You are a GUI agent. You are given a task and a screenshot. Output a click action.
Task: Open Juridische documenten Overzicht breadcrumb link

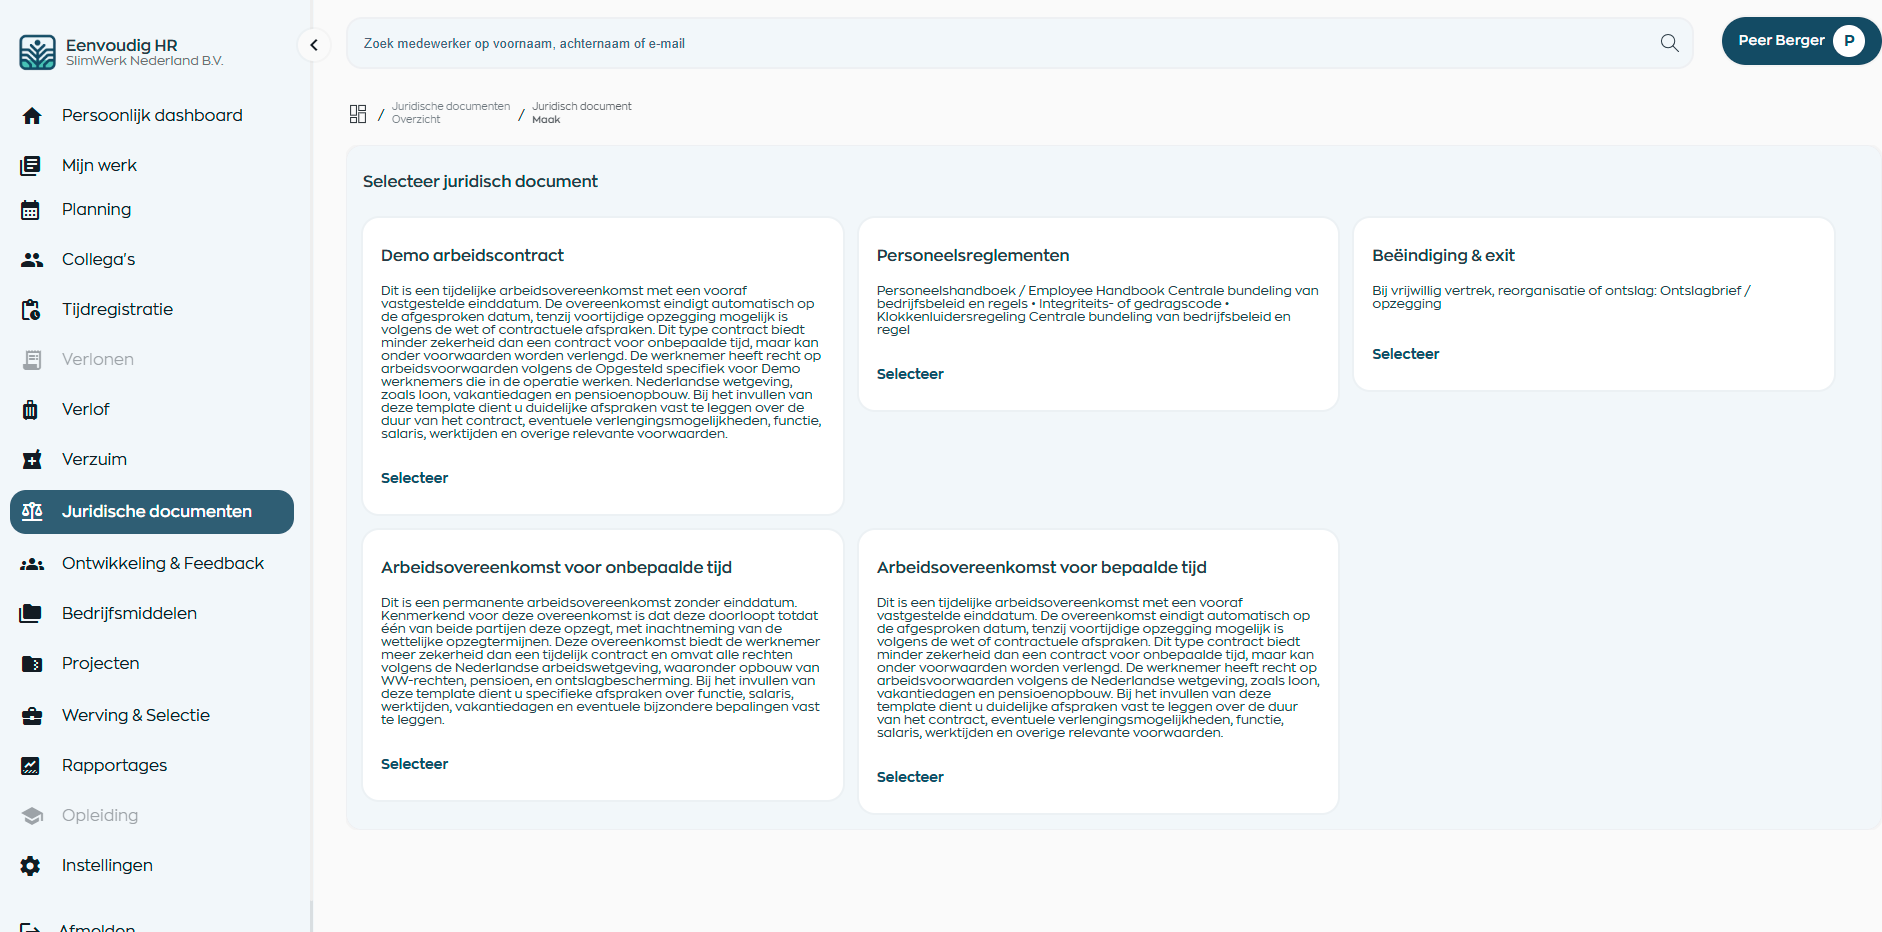[x=450, y=113]
